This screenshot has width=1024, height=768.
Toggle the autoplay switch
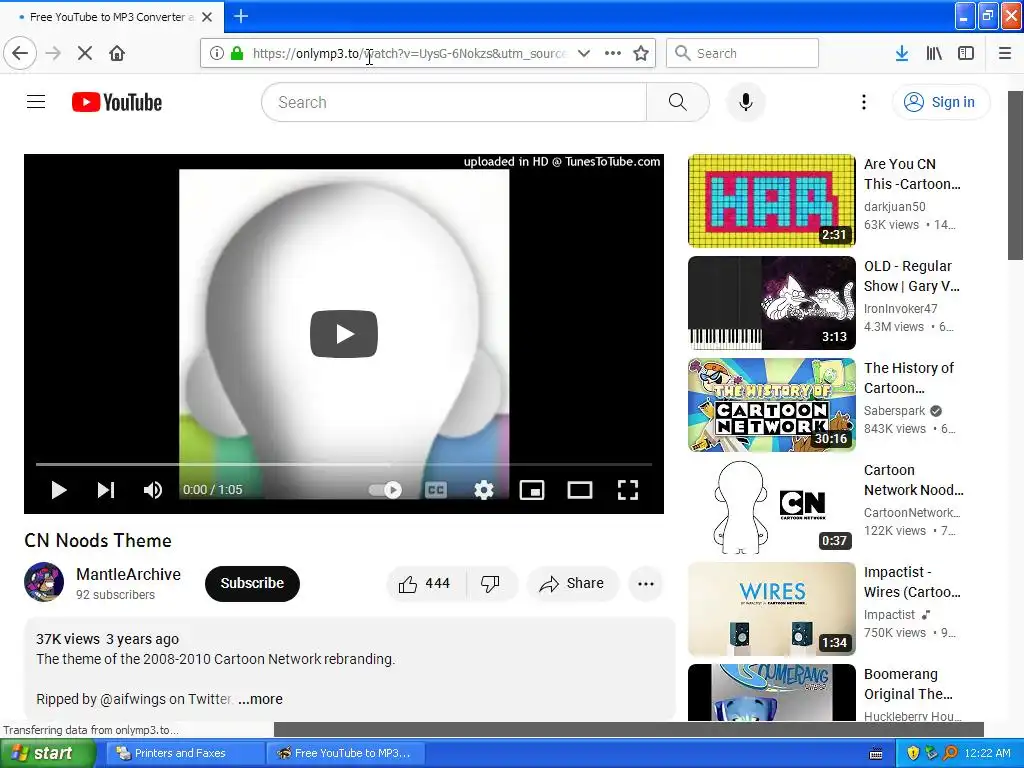(385, 490)
